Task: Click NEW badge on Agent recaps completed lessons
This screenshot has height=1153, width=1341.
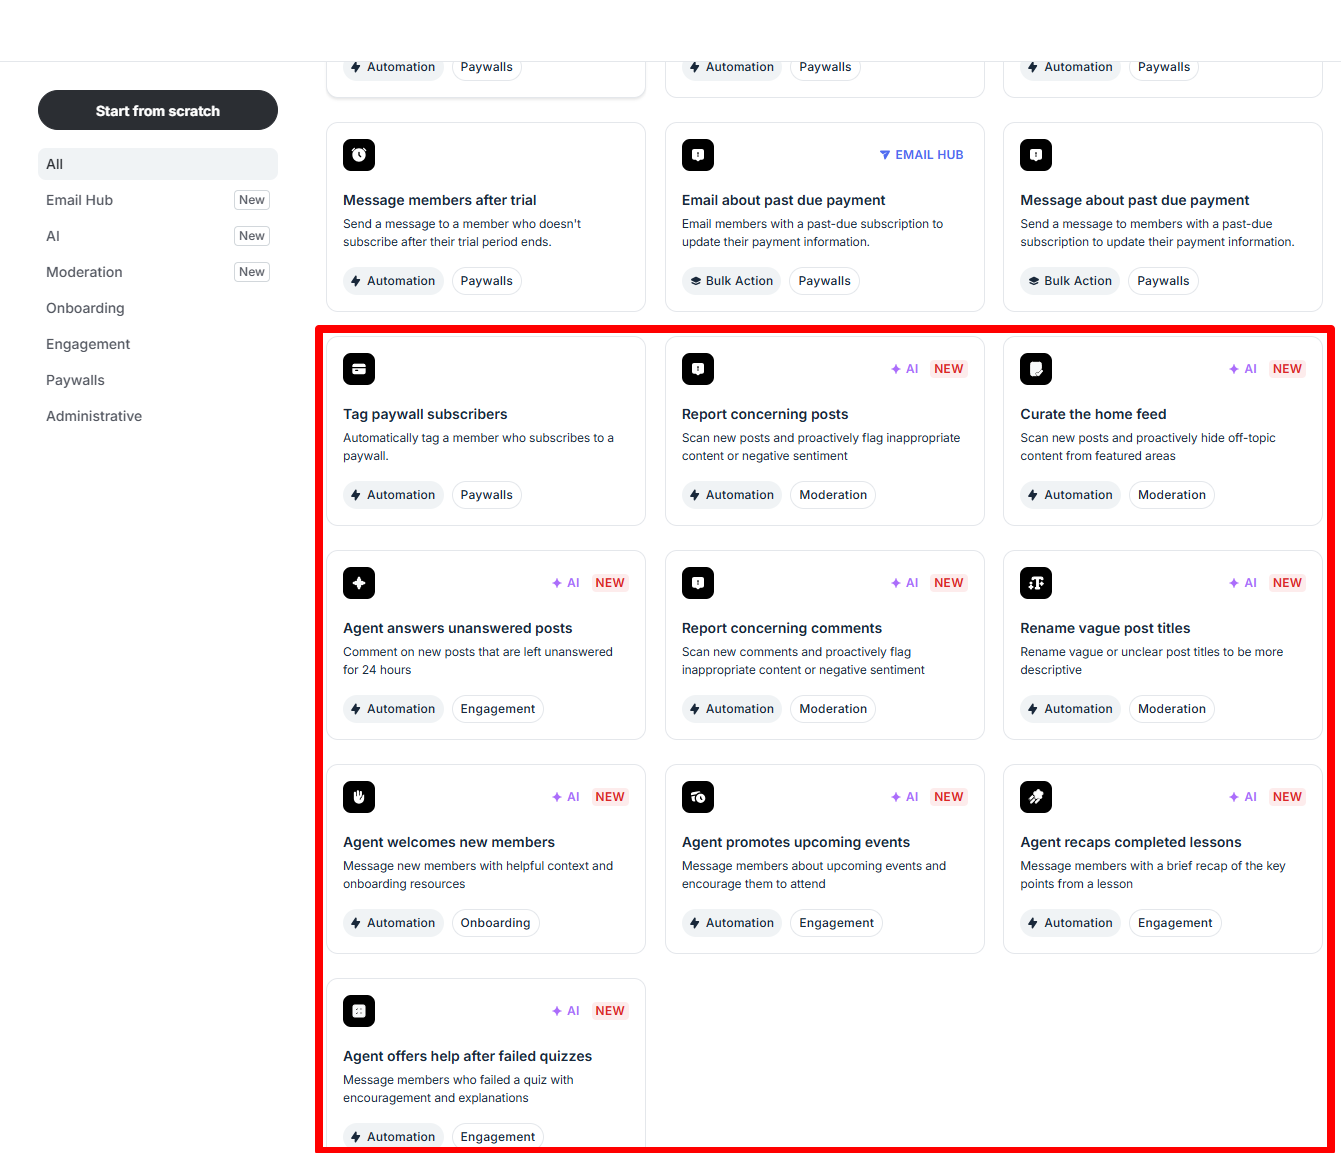Action: click(x=1287, y=797)
